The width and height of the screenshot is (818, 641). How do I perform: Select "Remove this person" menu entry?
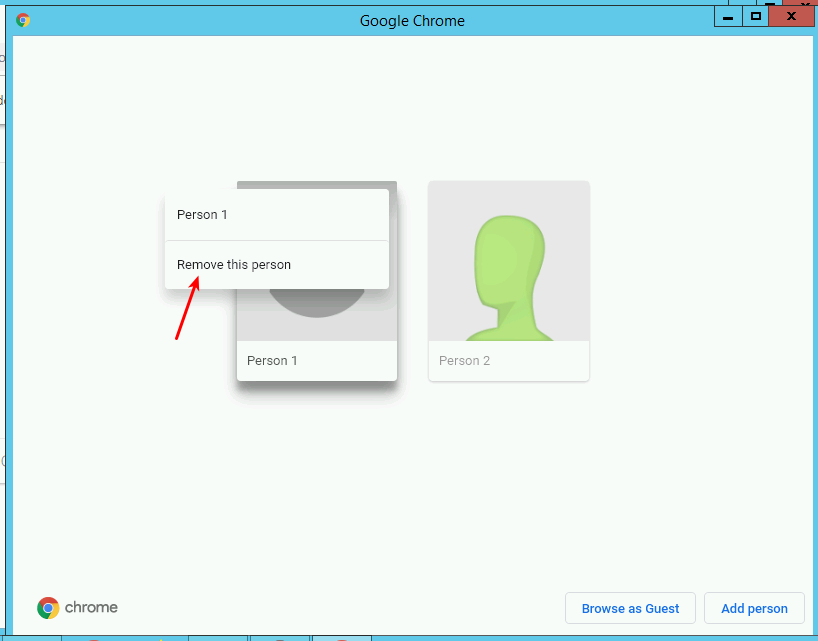click(x=276, y=265)
